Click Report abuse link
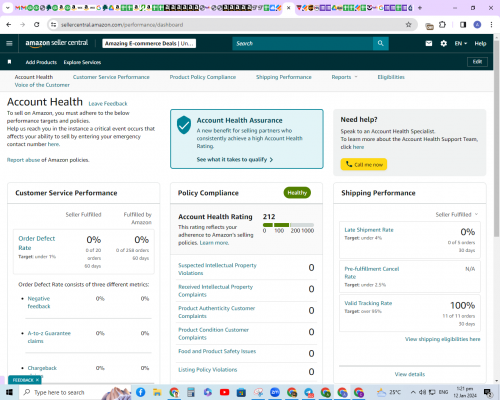Image resolution: width=500 pixels, height=400 pixels. tap(23, 160)
